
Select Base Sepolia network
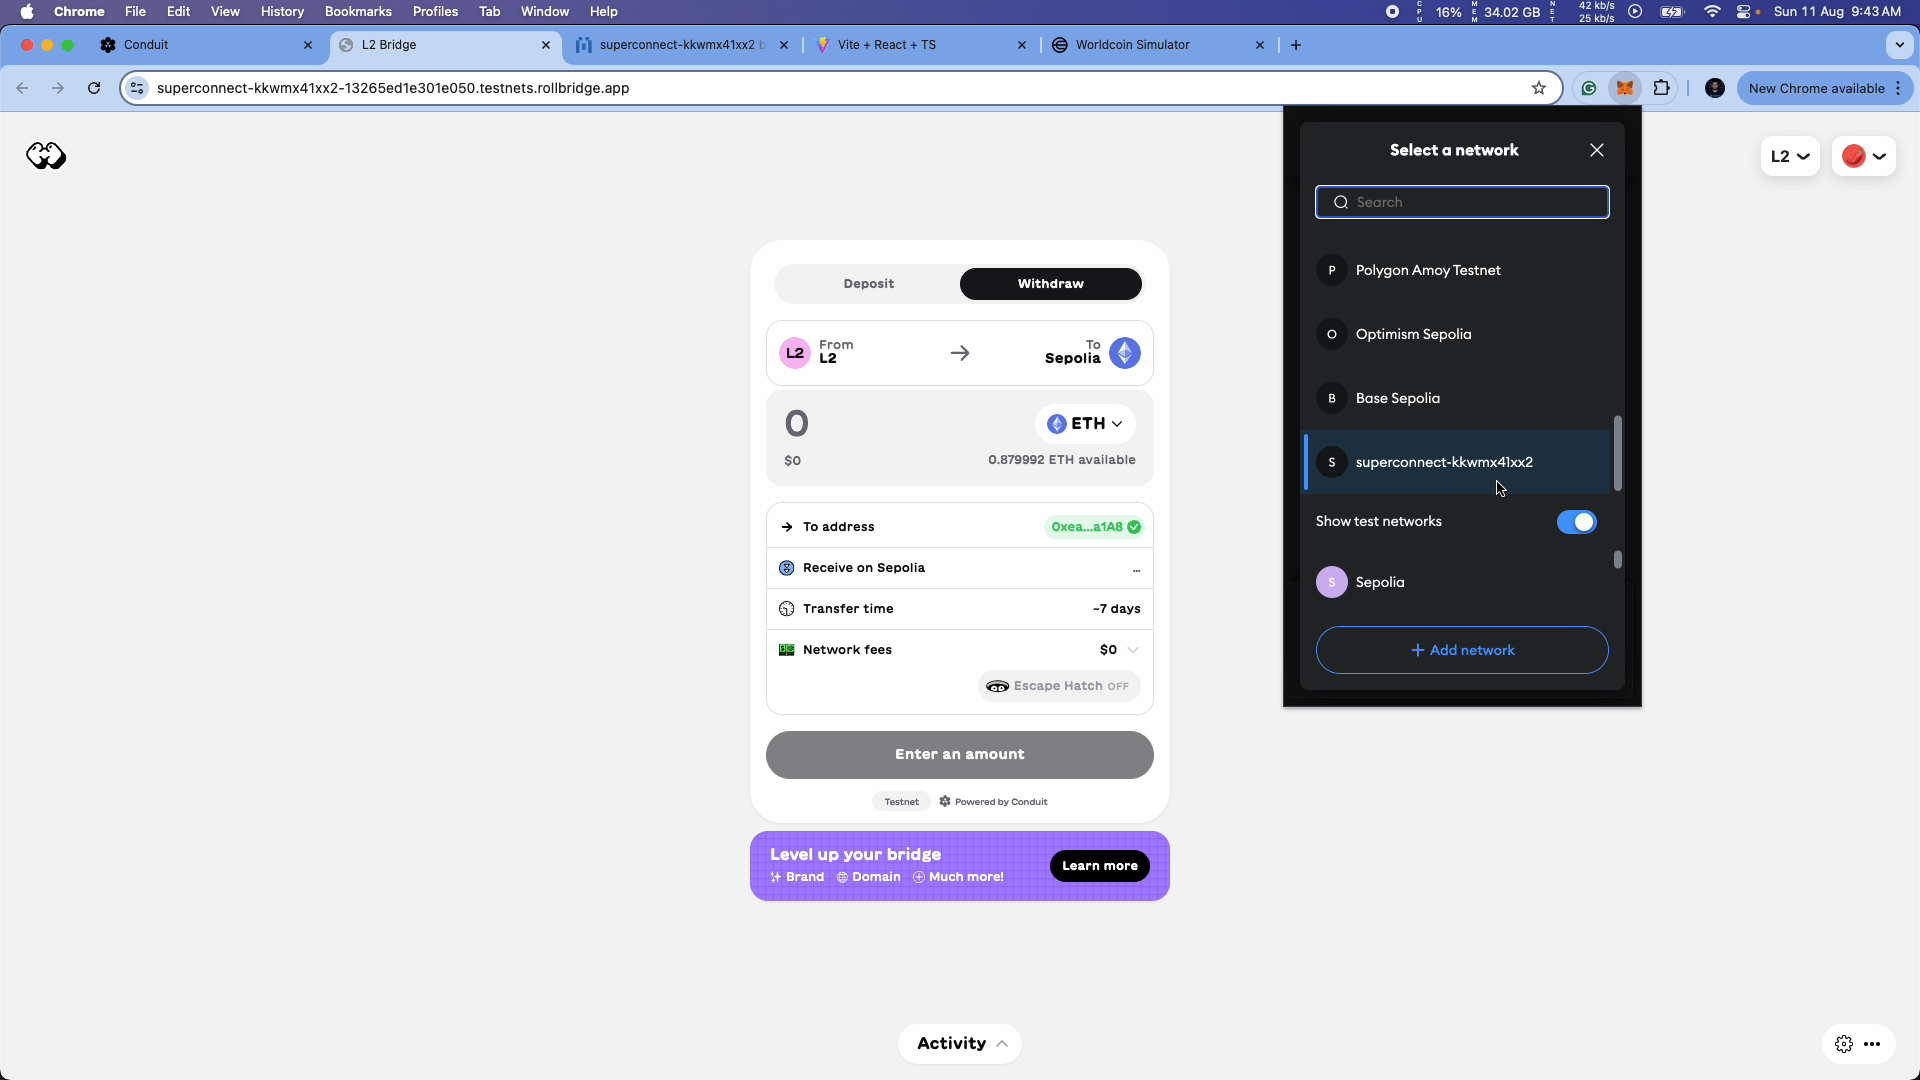coord(1458,399)
